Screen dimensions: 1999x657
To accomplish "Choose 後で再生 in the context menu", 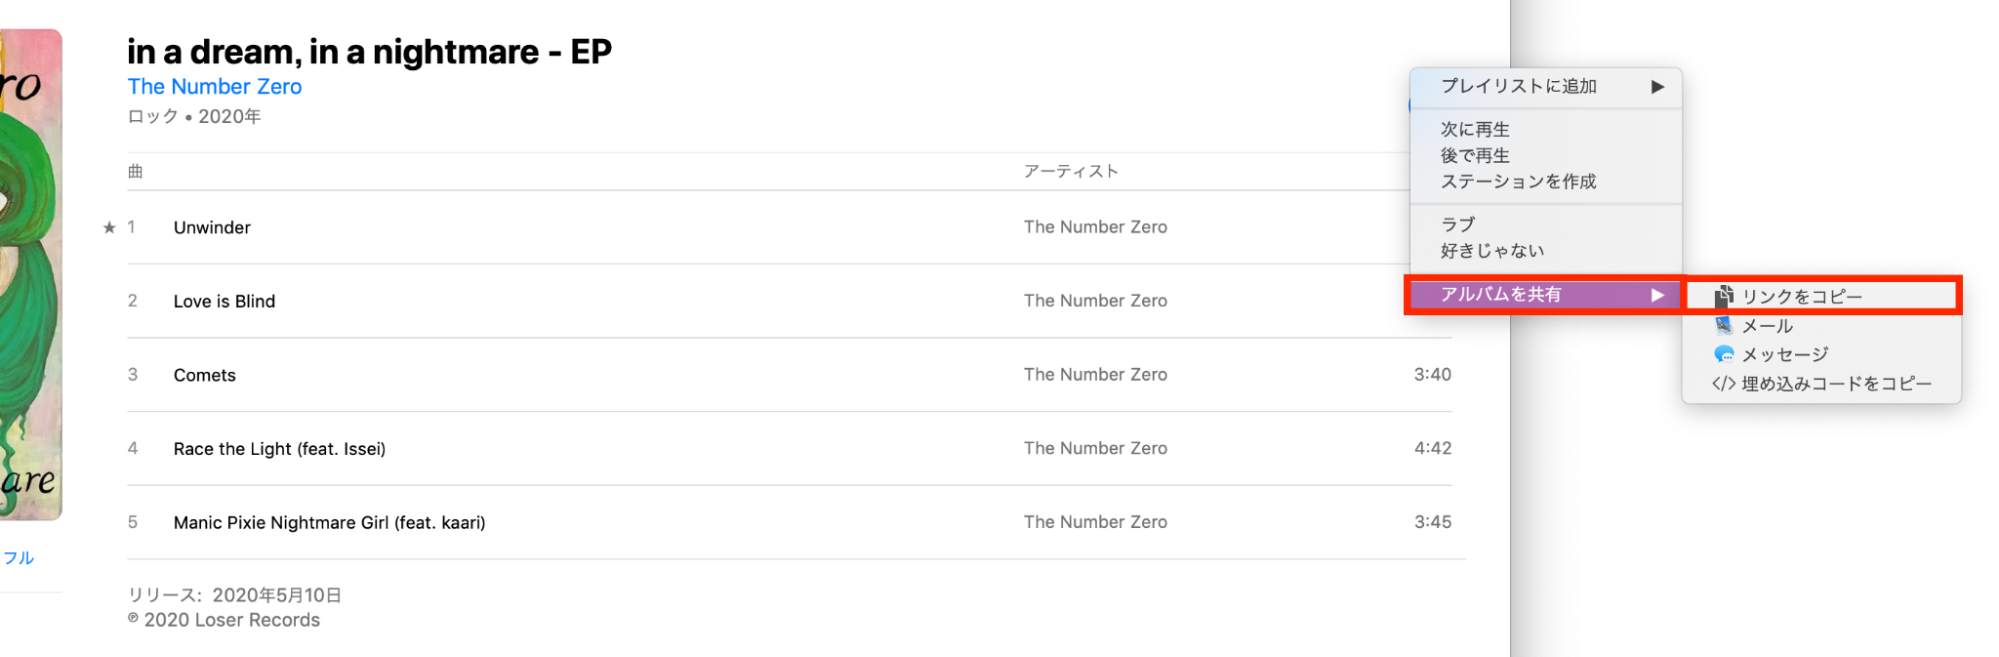I will pos(1475,155).
